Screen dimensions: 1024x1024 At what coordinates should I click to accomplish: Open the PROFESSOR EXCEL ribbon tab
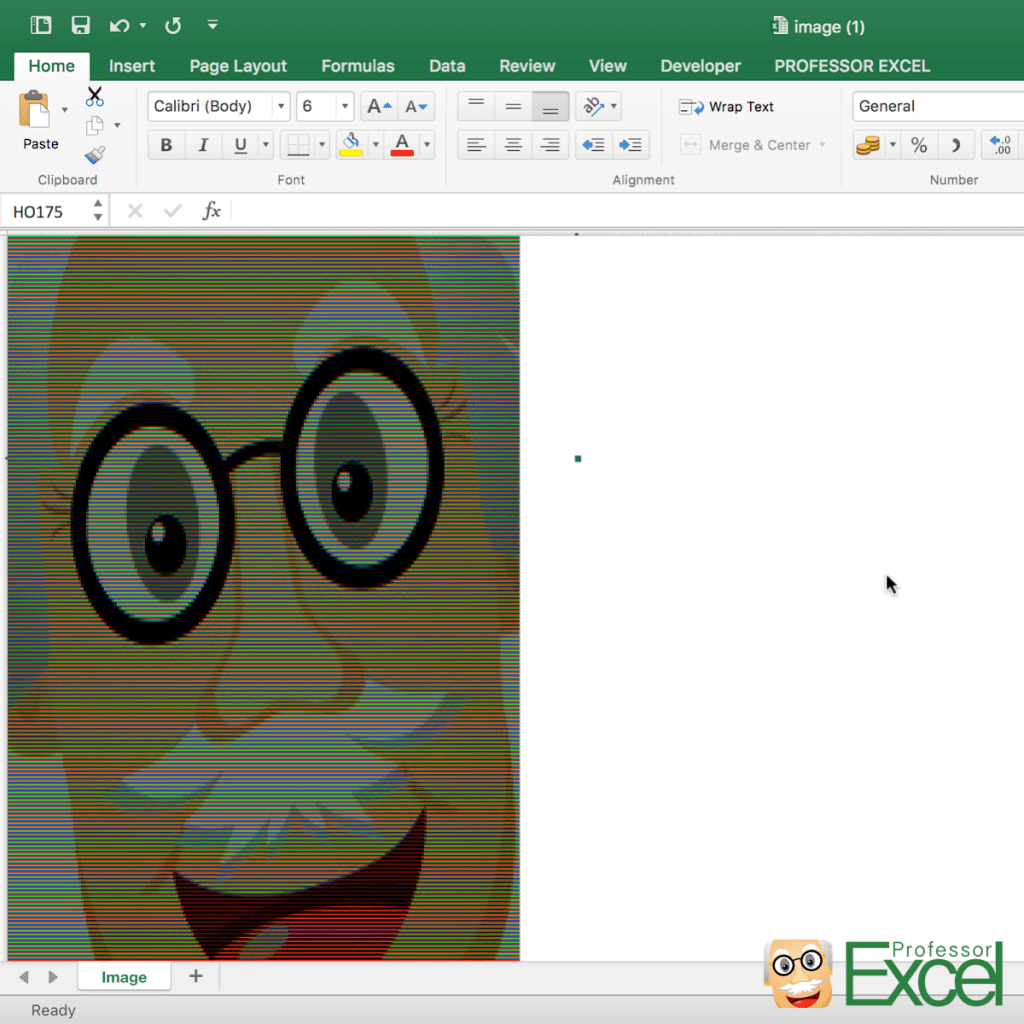tap(851, 66)
